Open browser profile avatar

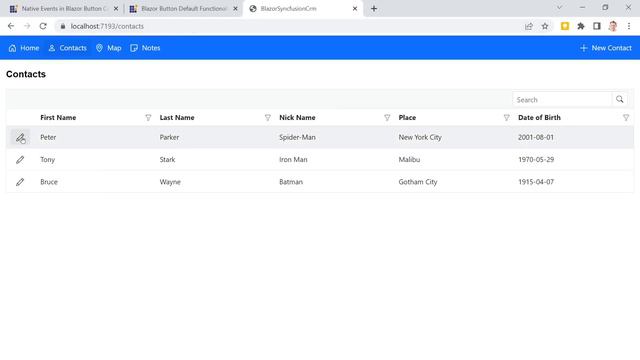pyautogui.click(x=613, y=26)
